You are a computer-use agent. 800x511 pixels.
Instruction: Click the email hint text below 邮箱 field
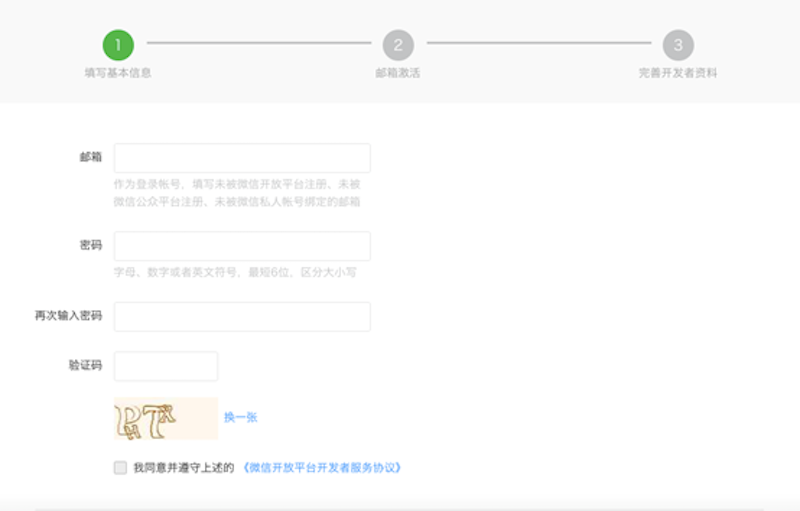237,193
